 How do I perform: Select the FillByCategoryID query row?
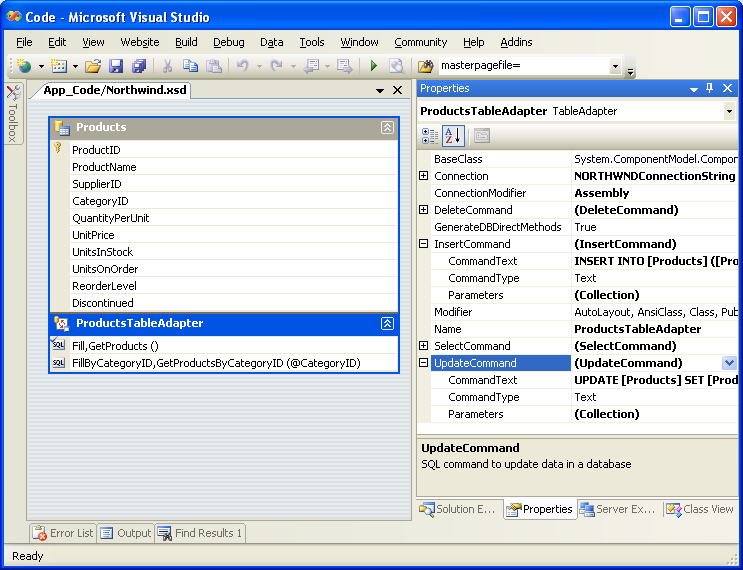click(215, 363)
